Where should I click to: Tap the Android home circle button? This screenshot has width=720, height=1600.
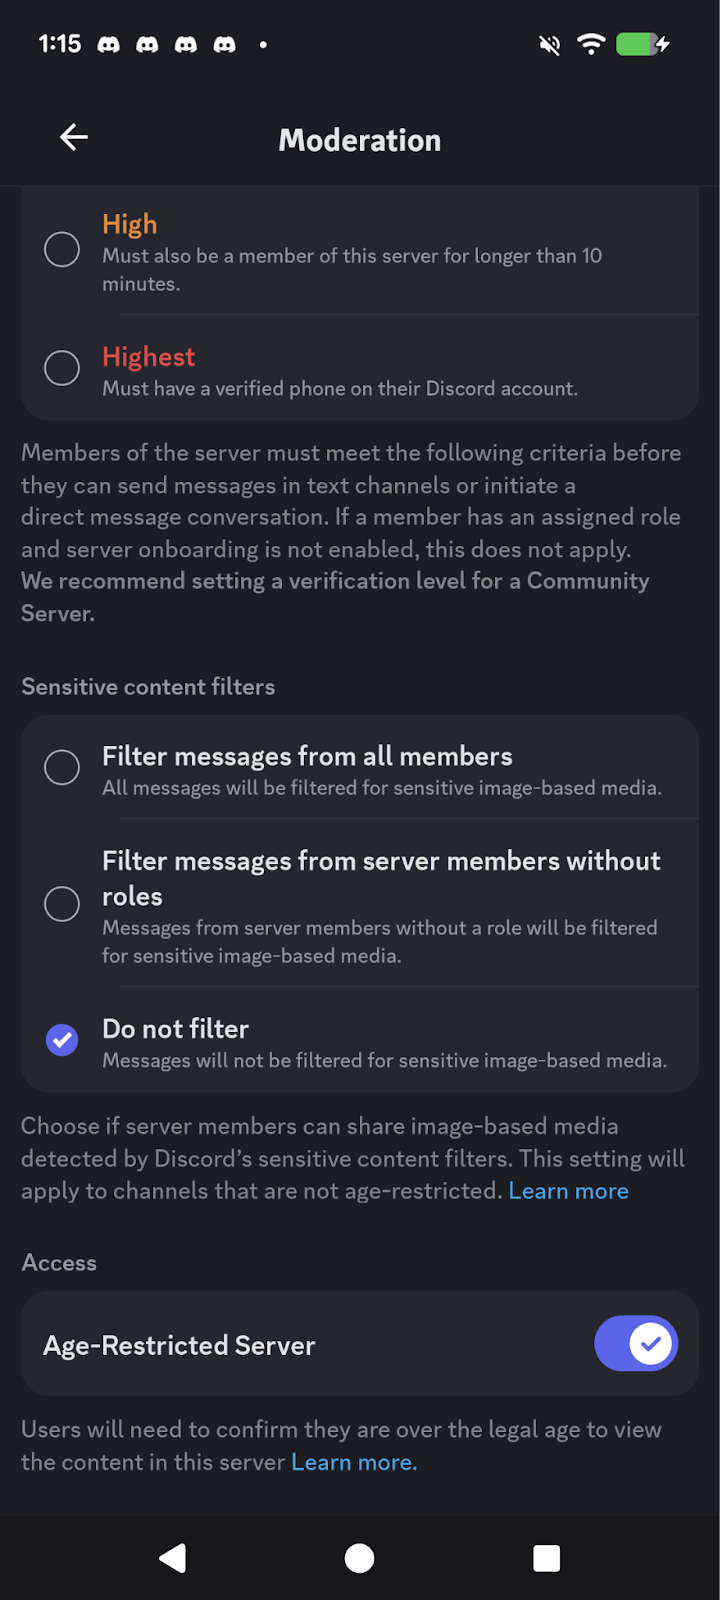[360, 1557]
